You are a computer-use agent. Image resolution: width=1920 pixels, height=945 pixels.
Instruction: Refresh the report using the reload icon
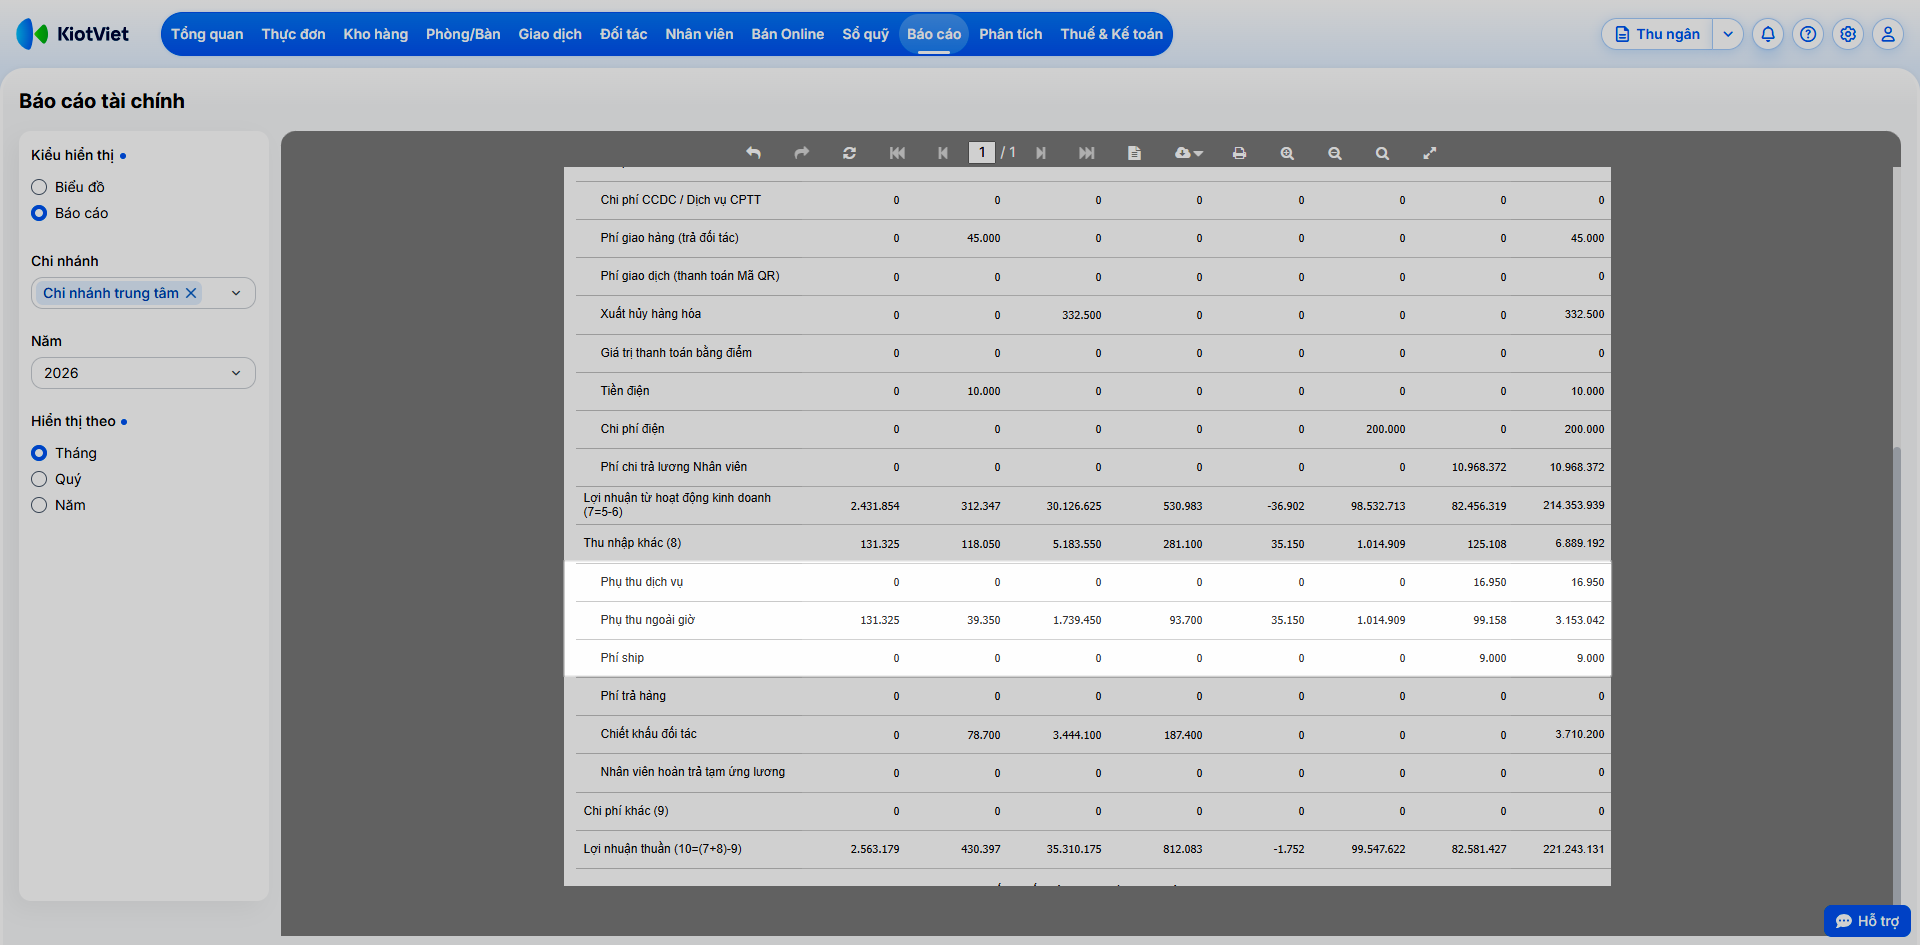[849, 153]
